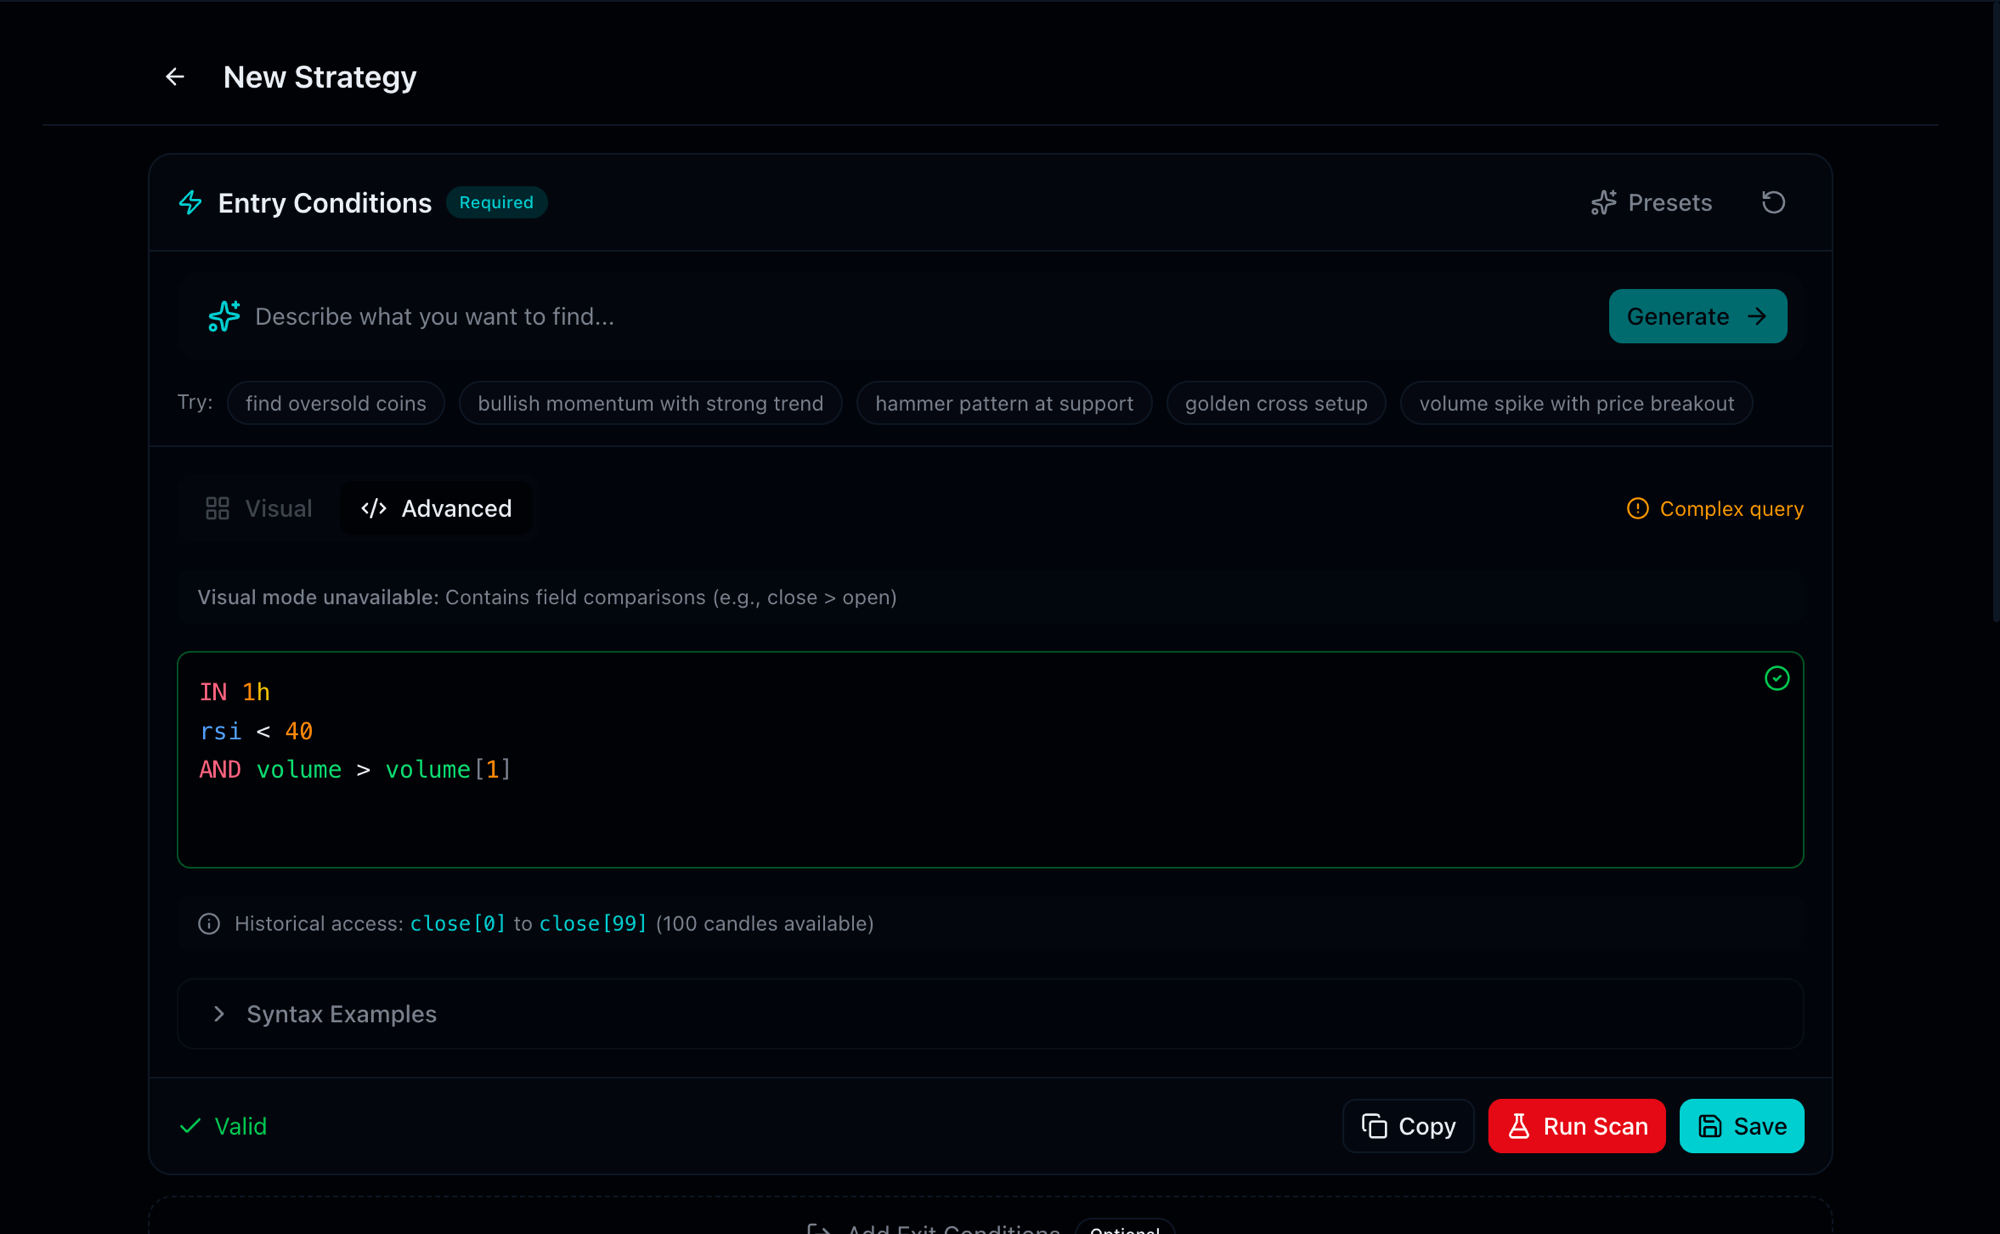Click the save icon inside the Save button
This screenshot has height=1234, width=2000.
(1710, 1126)
